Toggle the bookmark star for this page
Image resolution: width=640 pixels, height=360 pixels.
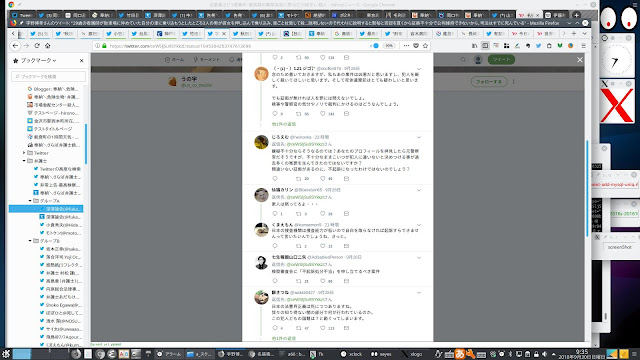pyautogui.click(x=425, y=46)
